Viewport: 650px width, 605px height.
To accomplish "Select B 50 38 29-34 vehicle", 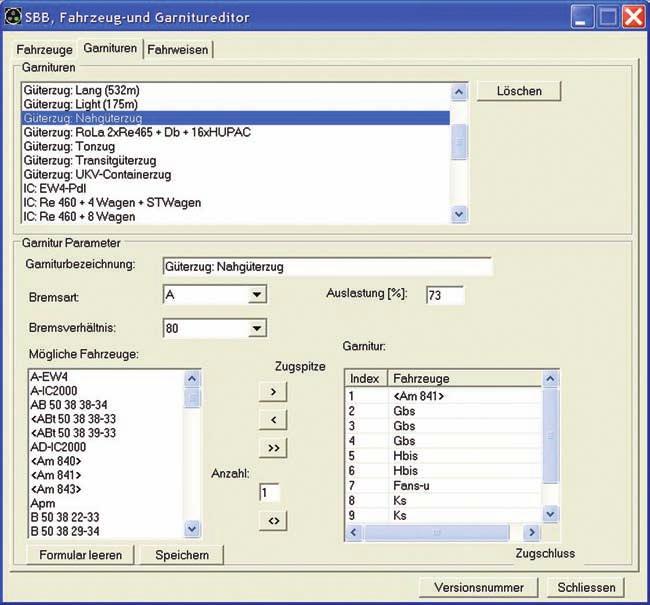I will [107, 532].
